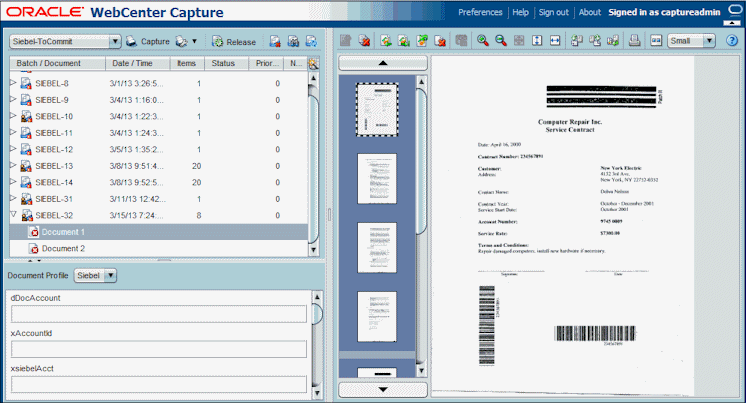Select the SIEBEL-31 batch row
This screenshot has width=746, height=403.
pyautogui.click(x=158, y=199)
